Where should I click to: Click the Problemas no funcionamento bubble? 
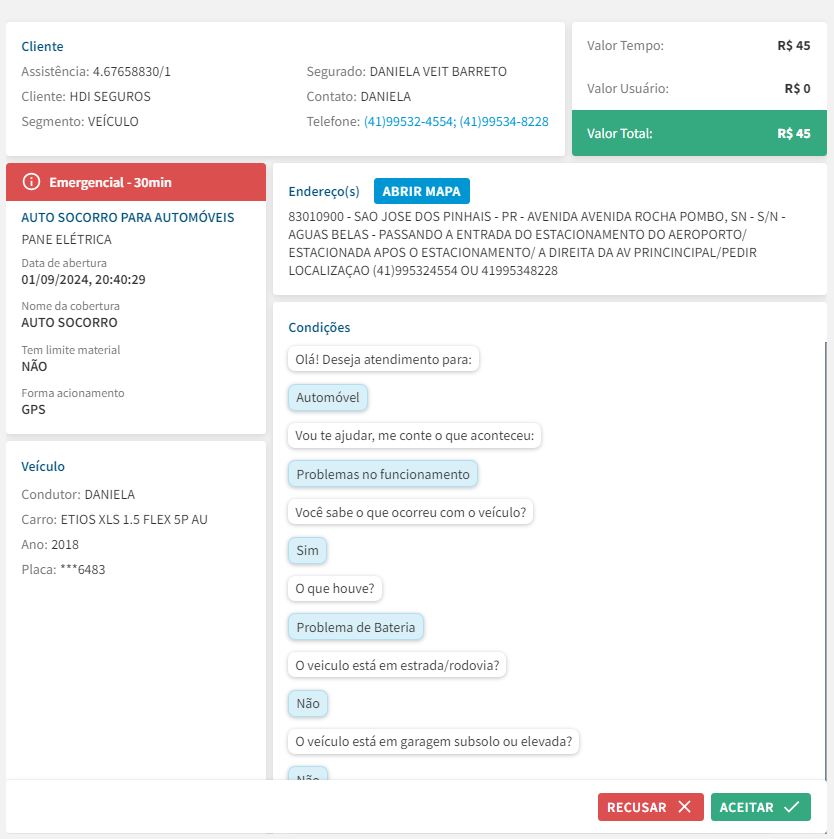coord(383,474)
